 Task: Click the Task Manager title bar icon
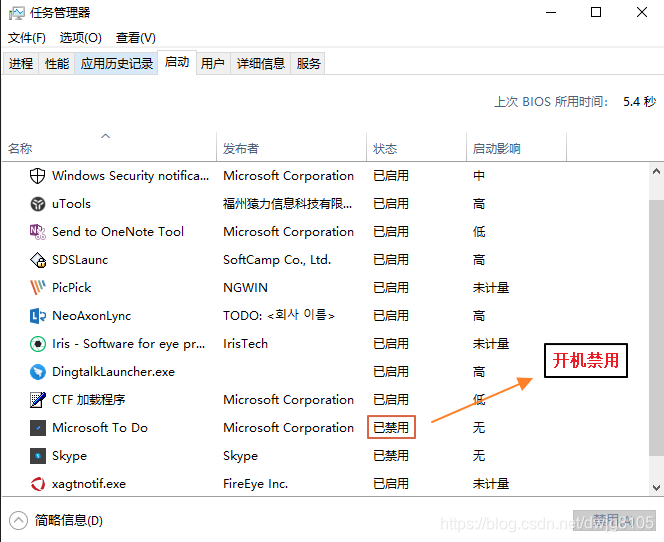(x=17, y=13)
